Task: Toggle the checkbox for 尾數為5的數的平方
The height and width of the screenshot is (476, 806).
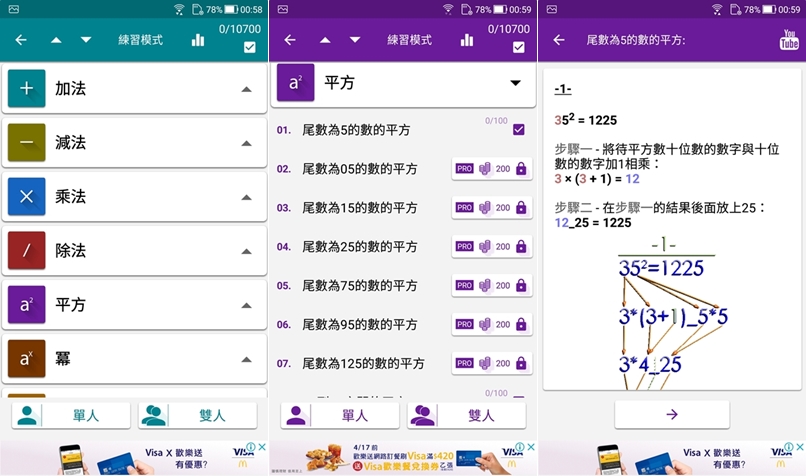Action: [519, 130]
